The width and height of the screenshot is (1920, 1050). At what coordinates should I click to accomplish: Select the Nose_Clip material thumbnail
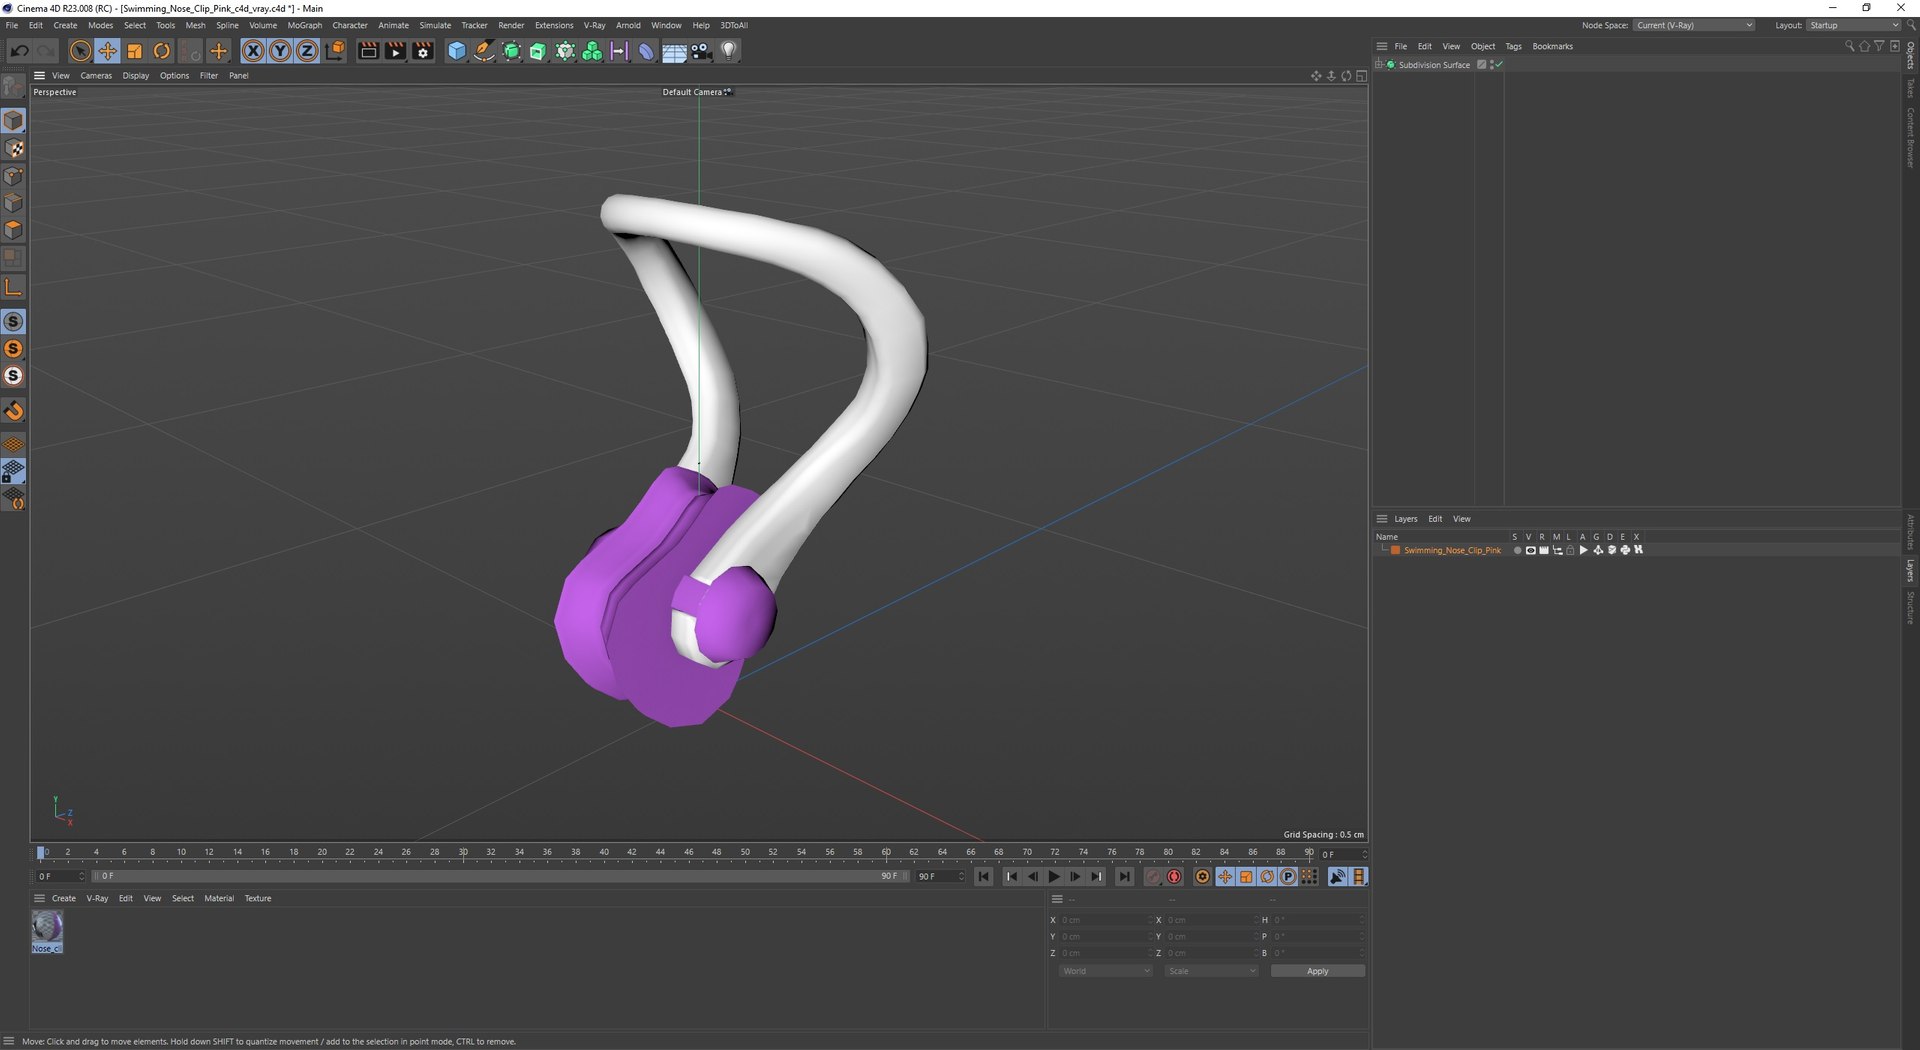click(x=47, y=931)
